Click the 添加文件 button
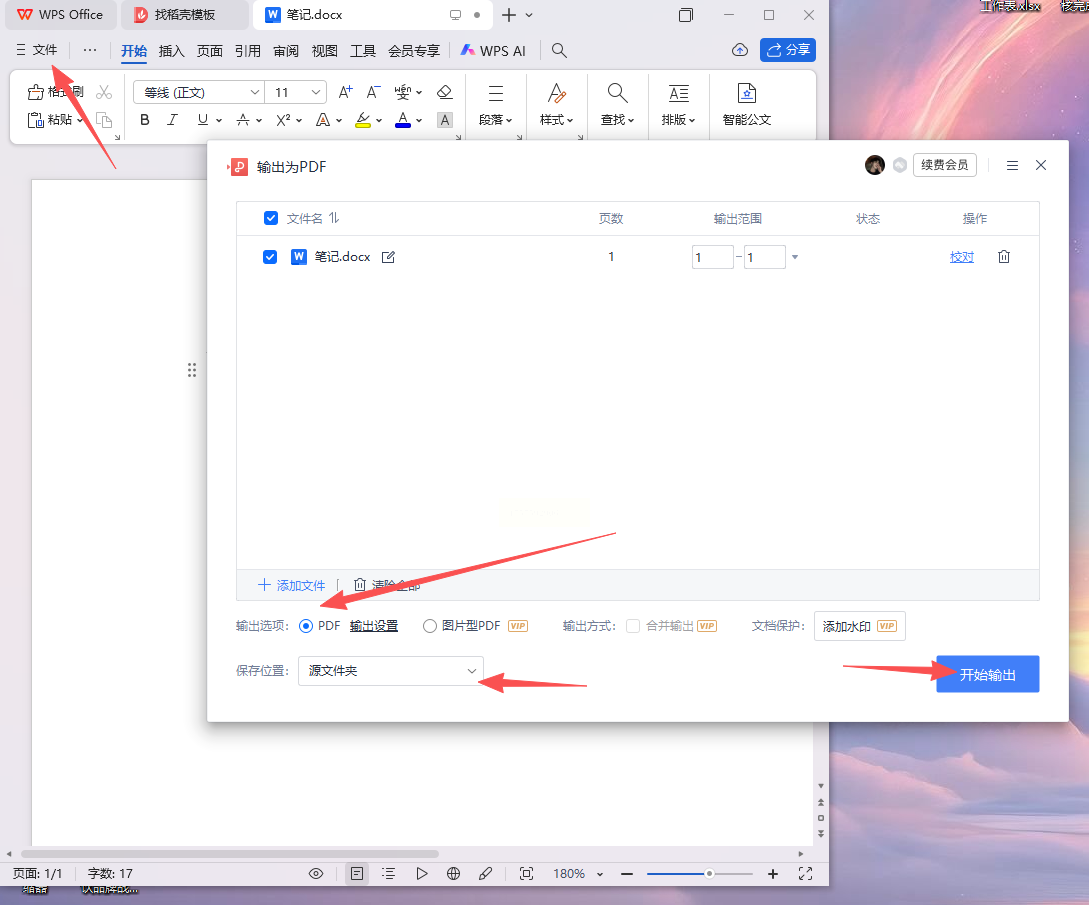The width and height of the screenshot is (1089, 905). tap(292, 585)
